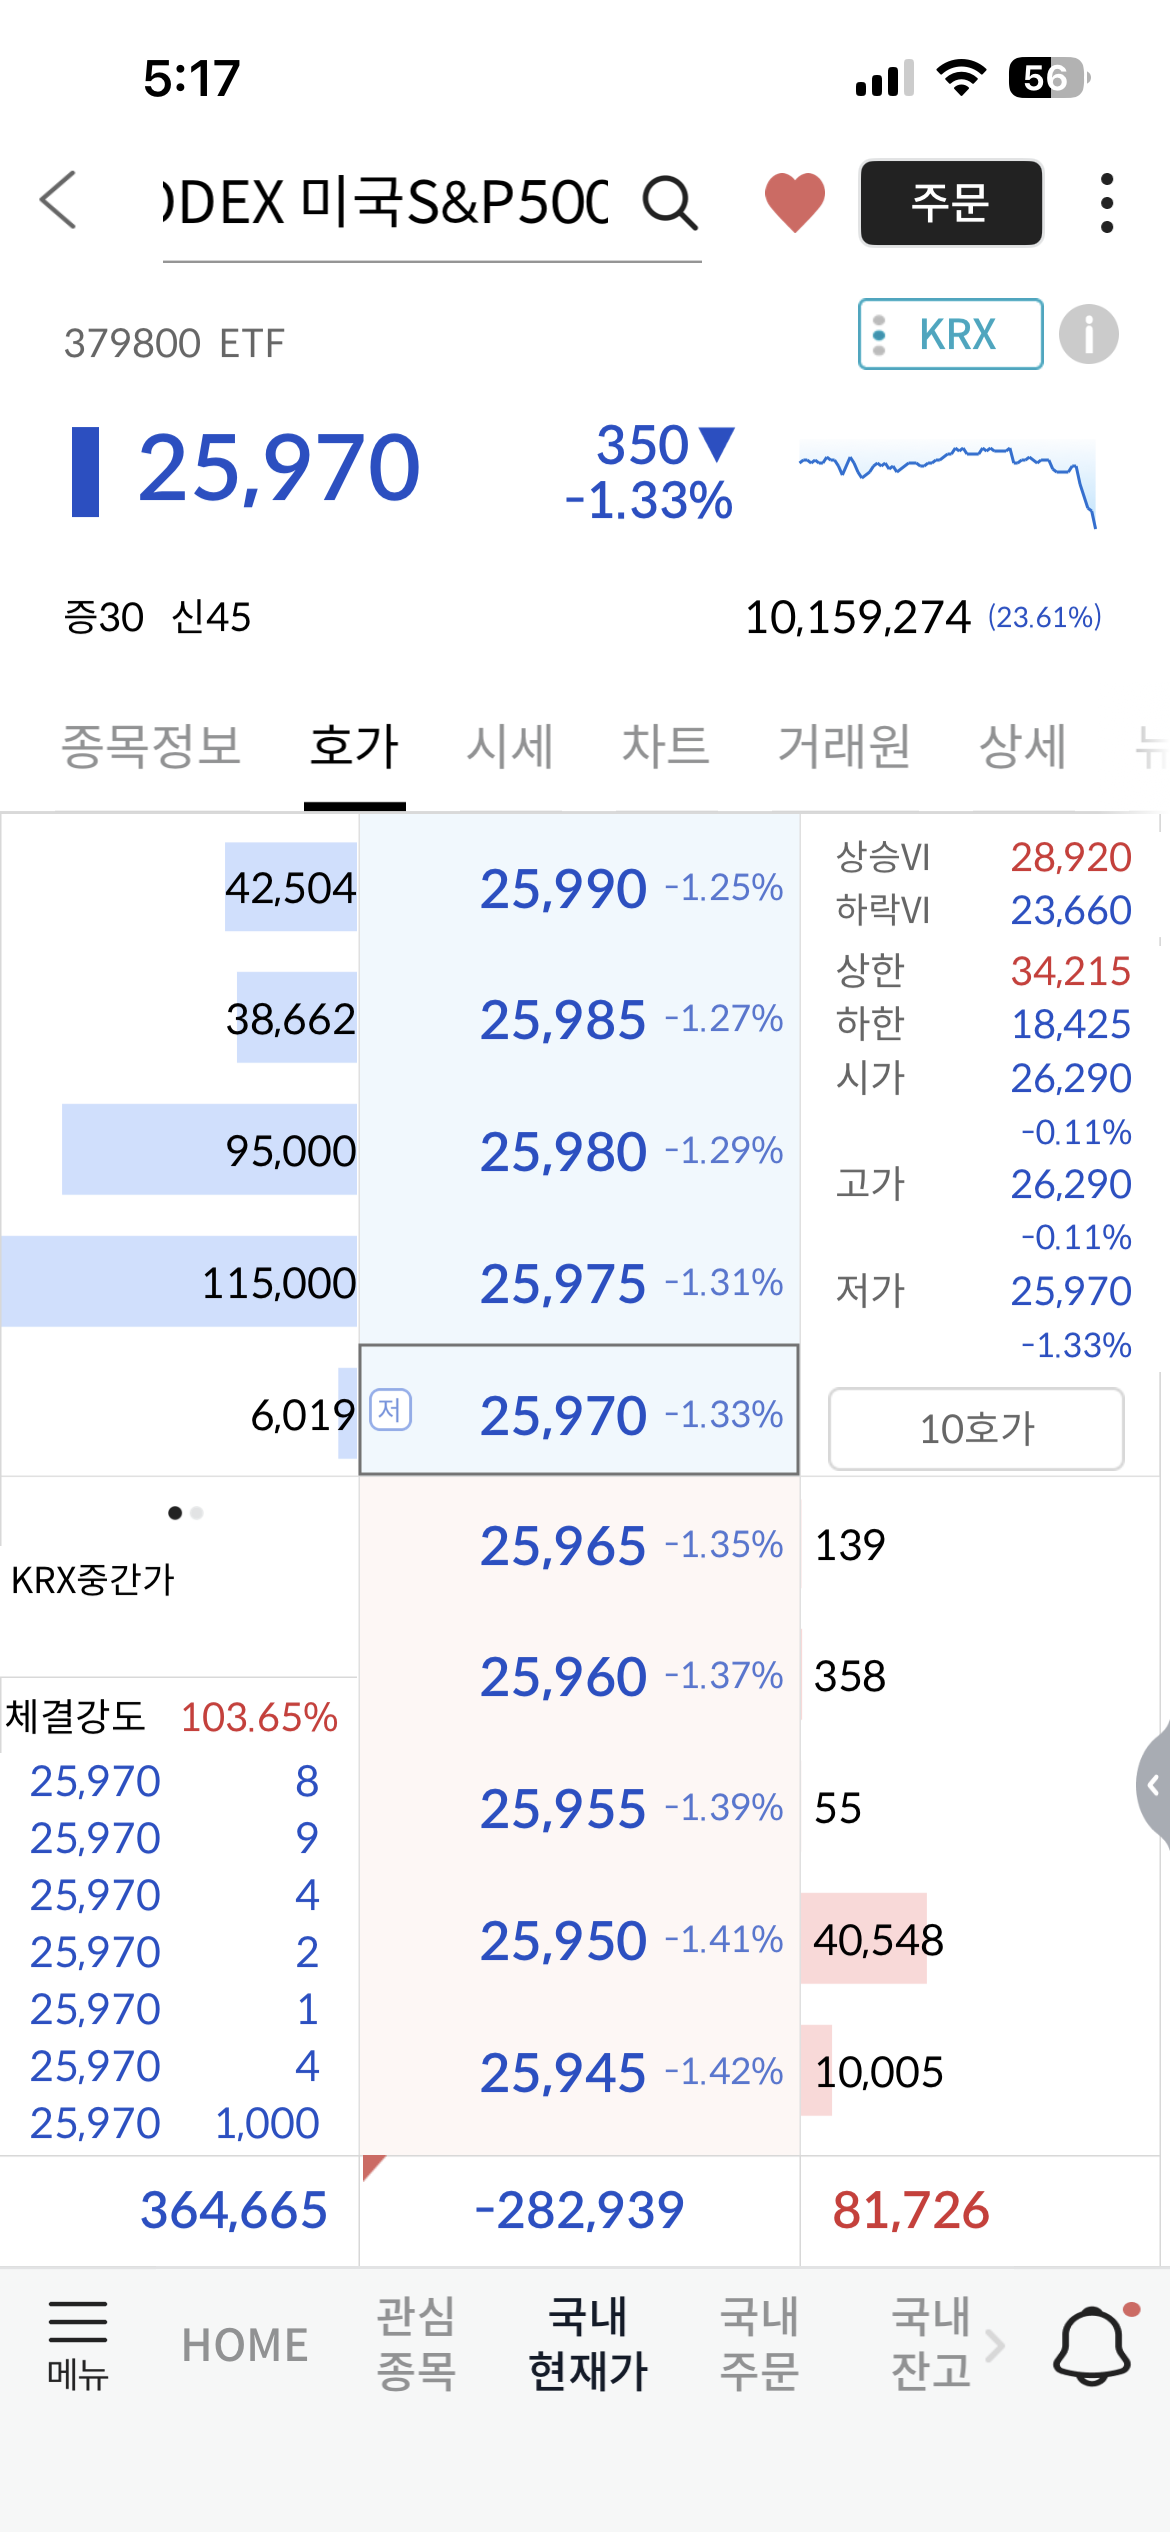Switch page dots above KRX중간가
1170x2532 pixels.
pyautogui.click(x=185, y=1513)
